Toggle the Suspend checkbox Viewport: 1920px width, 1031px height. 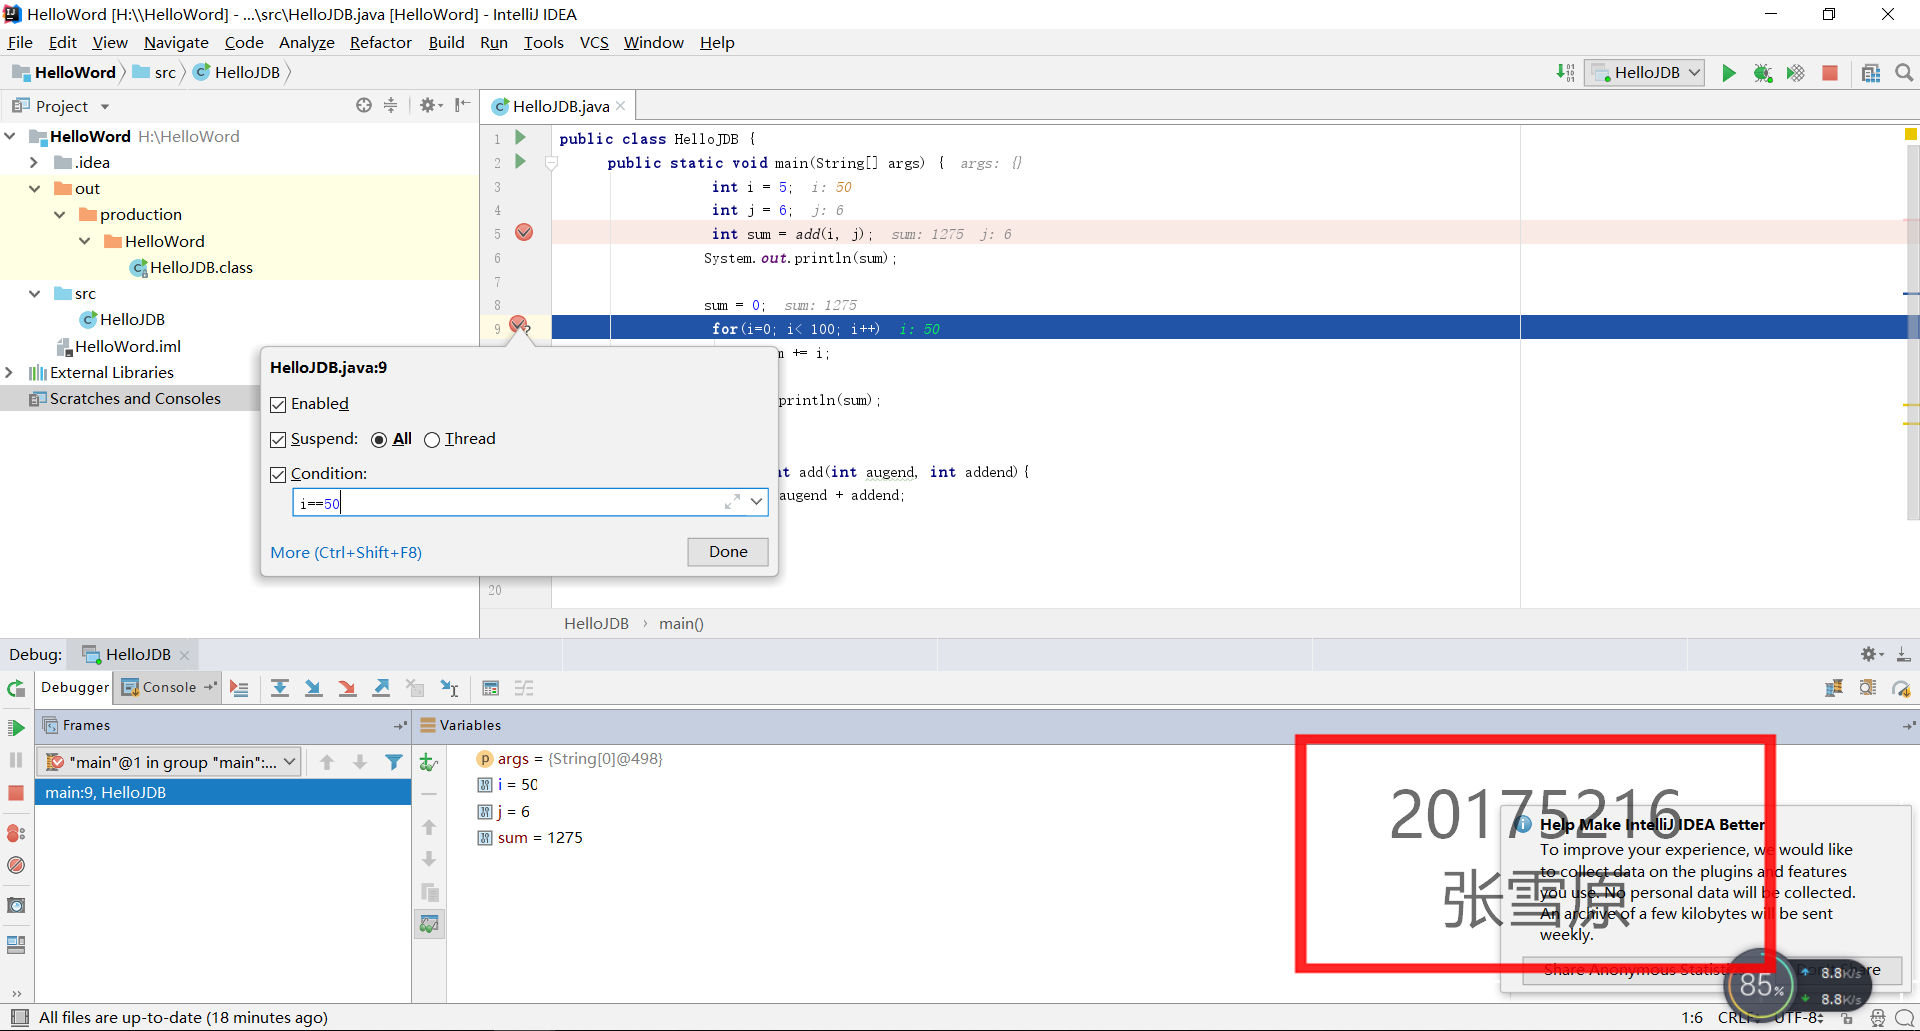[x=278, y=440]
